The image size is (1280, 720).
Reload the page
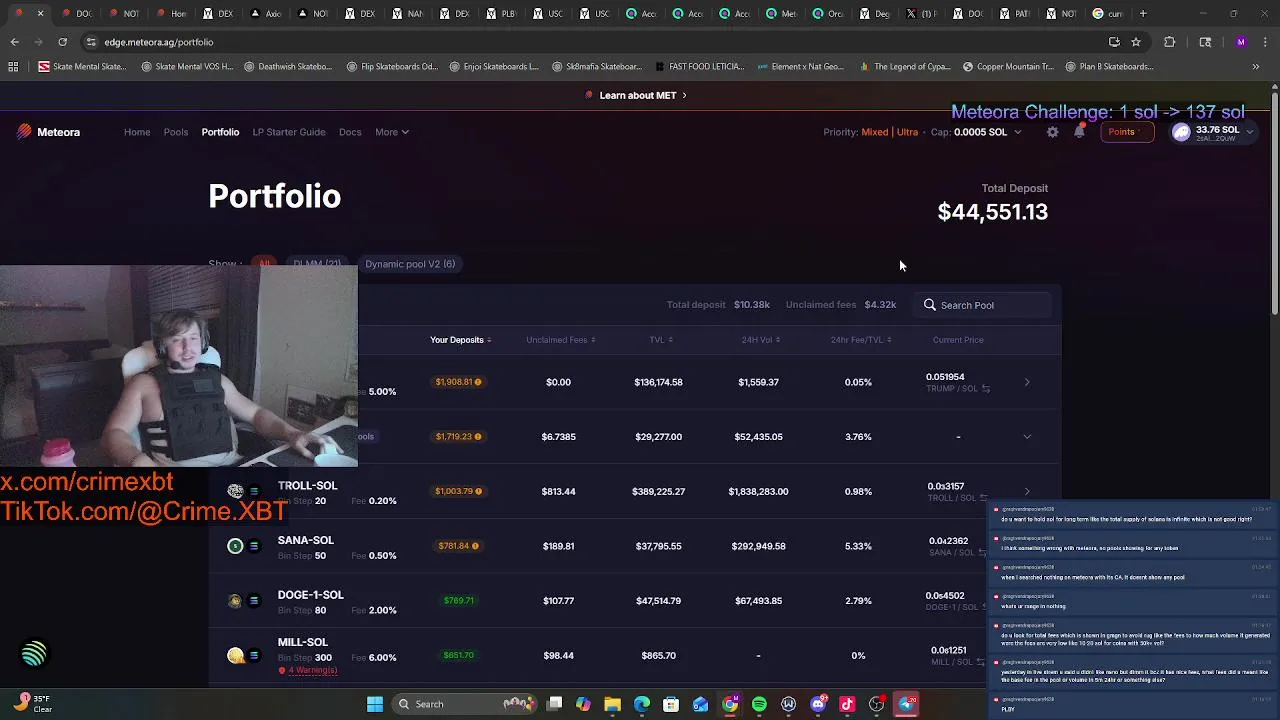62,42
